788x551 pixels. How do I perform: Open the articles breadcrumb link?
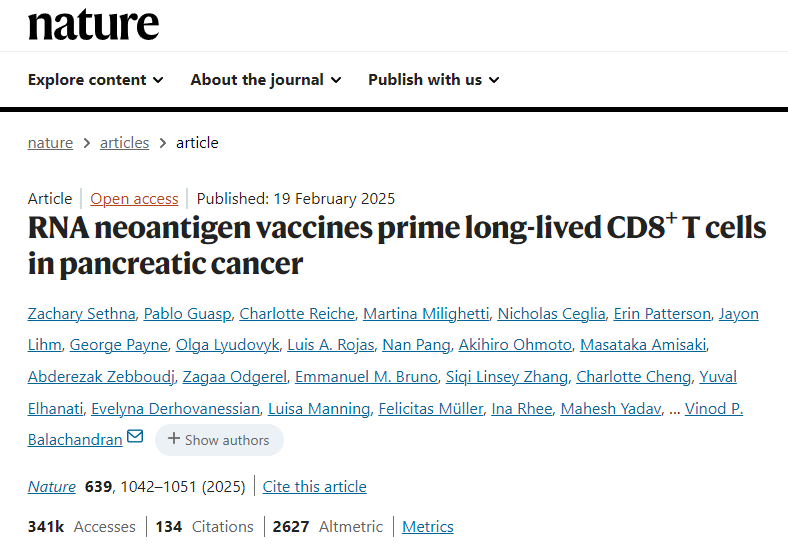point(124,142)
